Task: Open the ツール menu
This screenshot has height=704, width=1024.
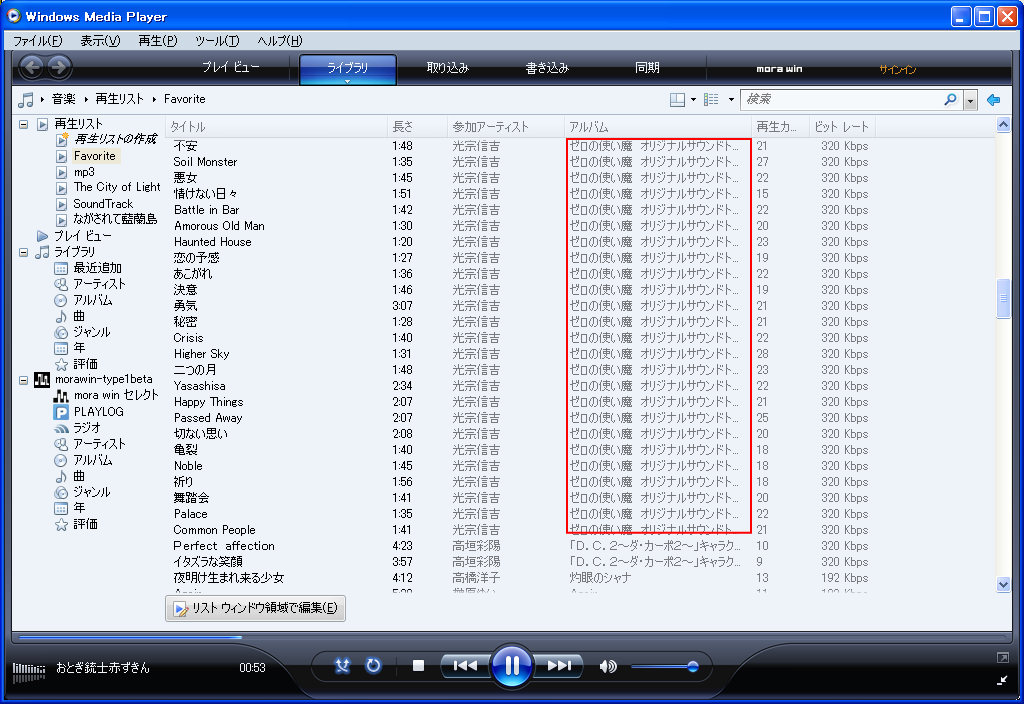Action: [x=217, y=40]
